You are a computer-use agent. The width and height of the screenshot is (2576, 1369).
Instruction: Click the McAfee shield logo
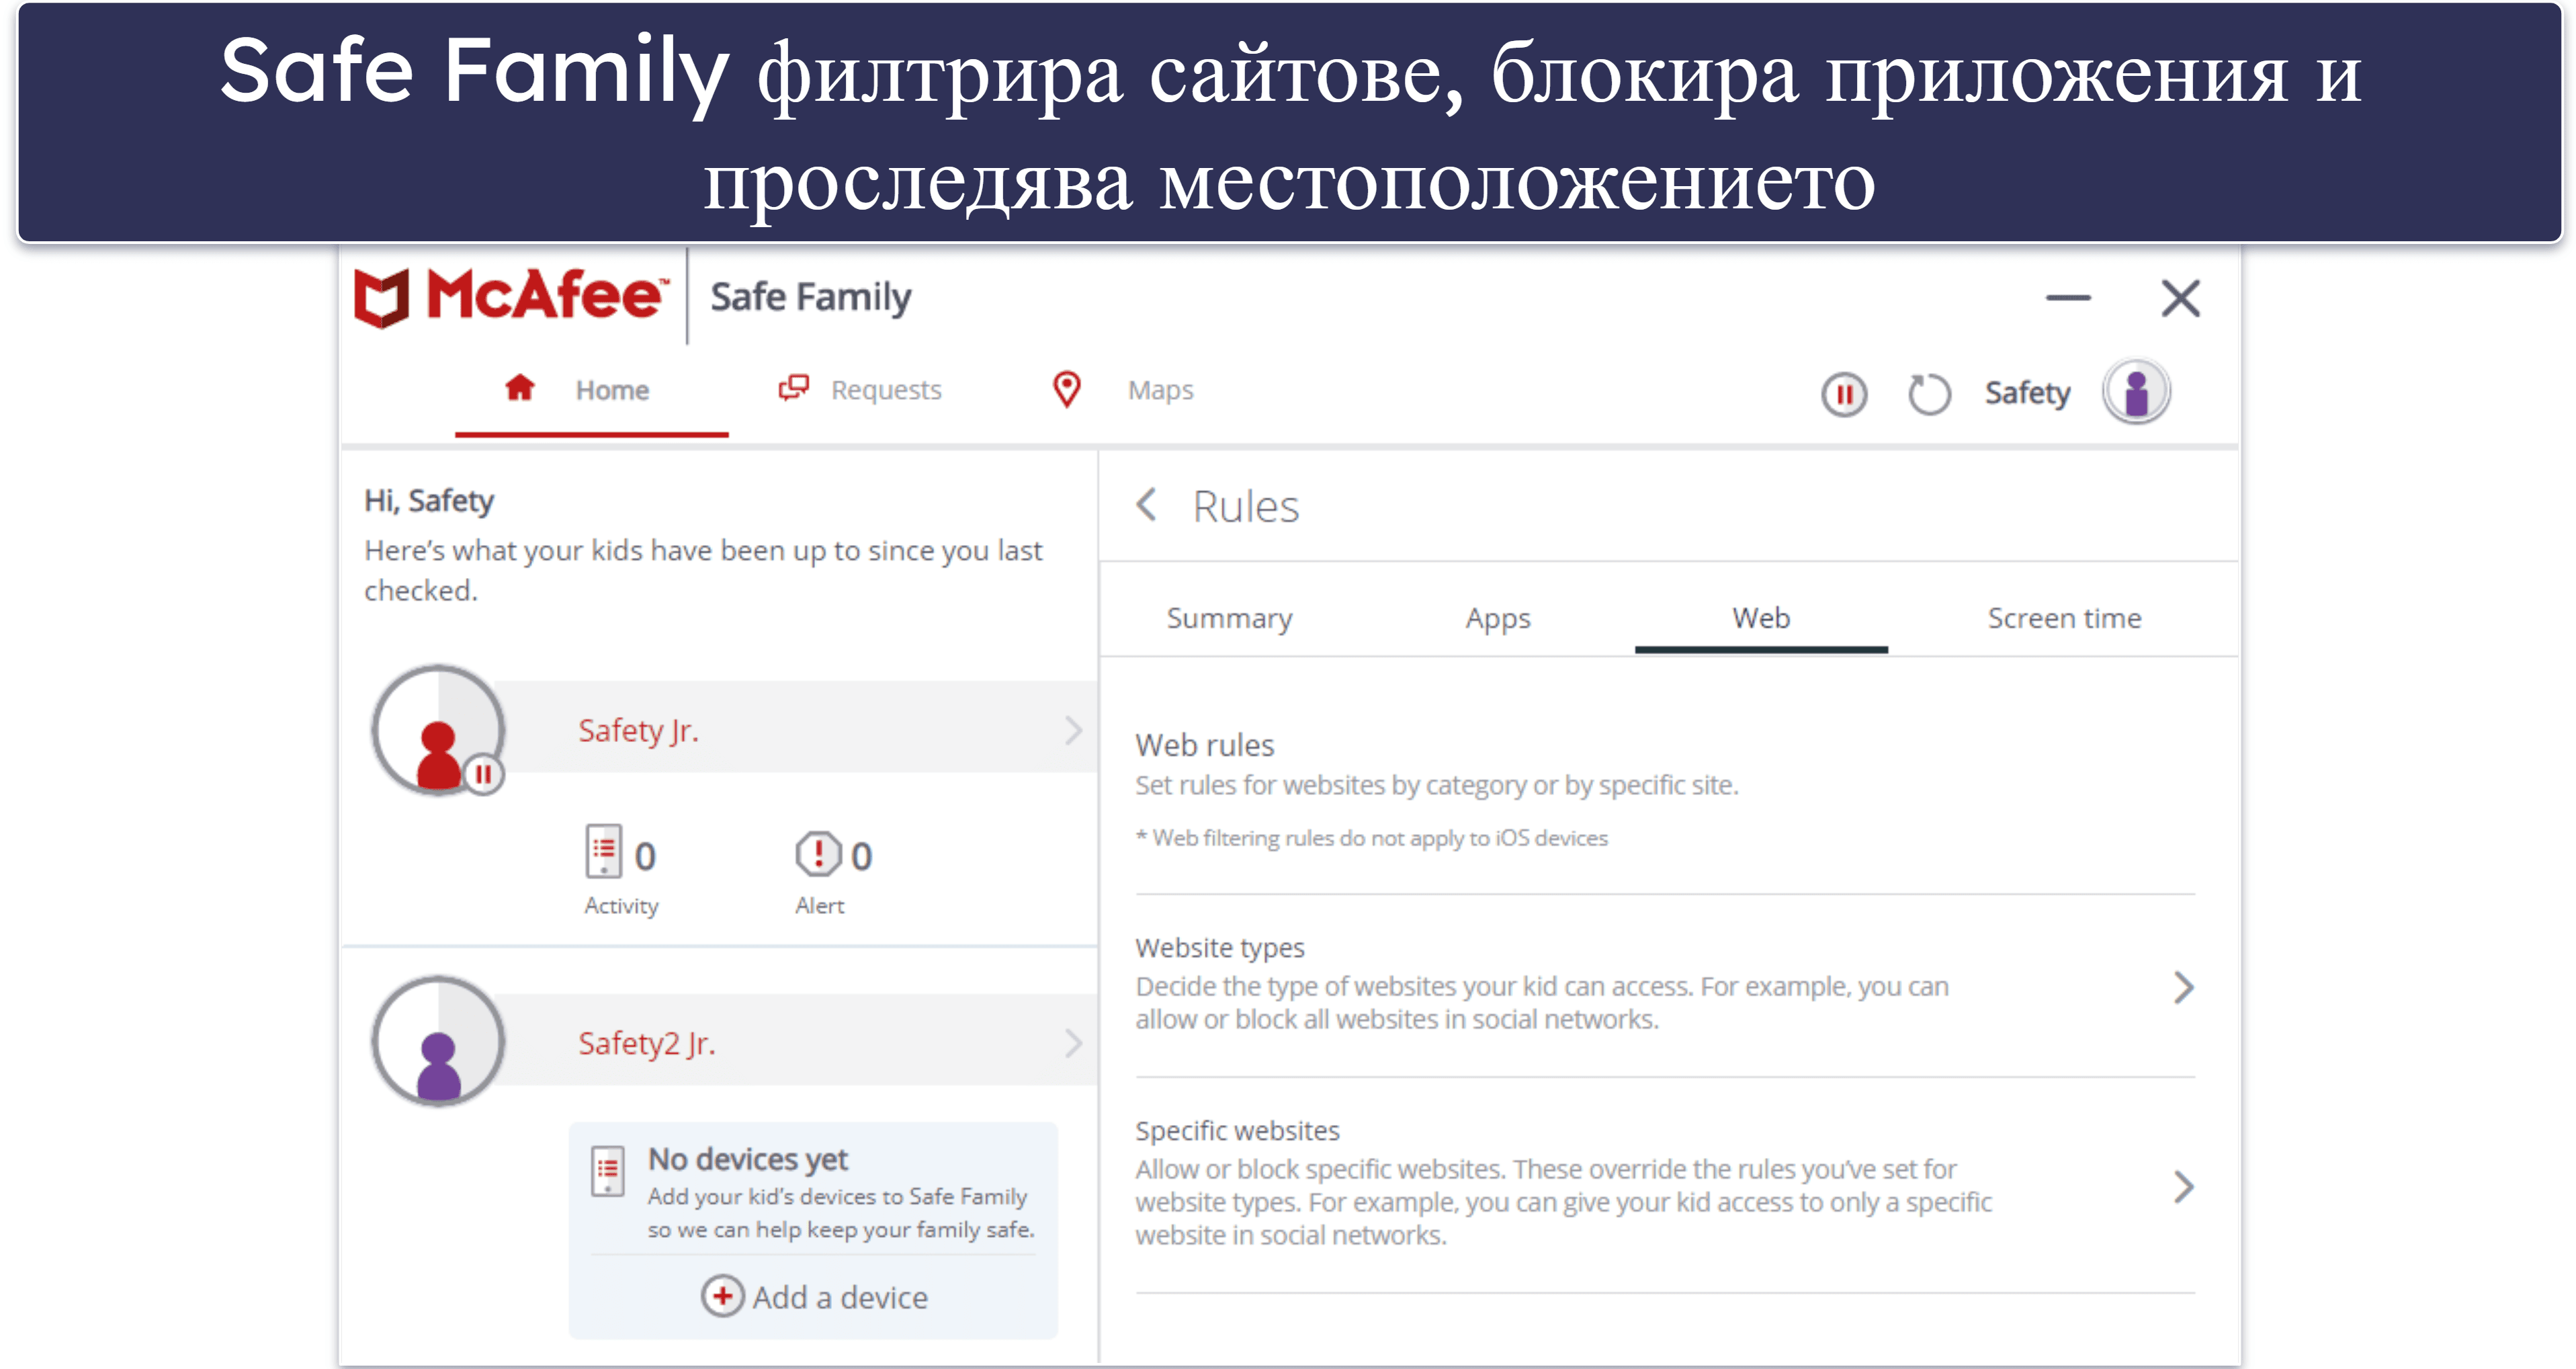pyautogui.click(x=382, y=297)
